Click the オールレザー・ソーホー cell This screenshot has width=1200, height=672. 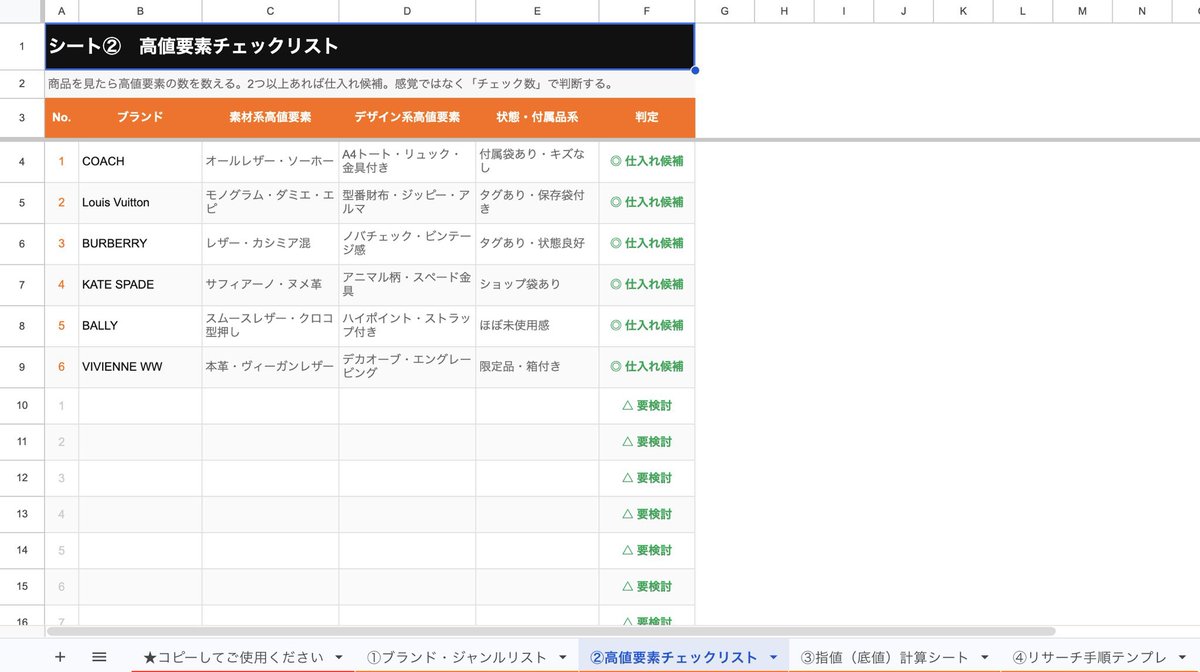click(270, 161)
